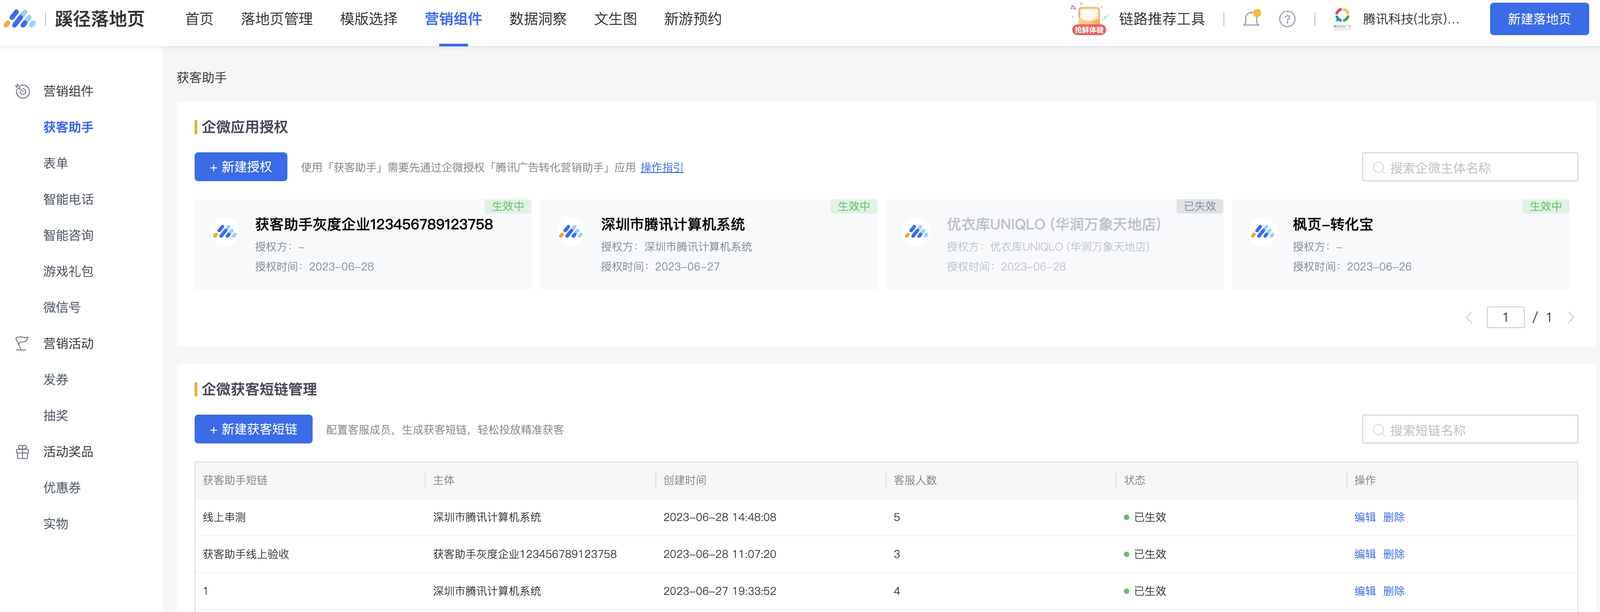Select 发券 in sidebar
Screen dimensions: 1600x612
tap(56, 379)
